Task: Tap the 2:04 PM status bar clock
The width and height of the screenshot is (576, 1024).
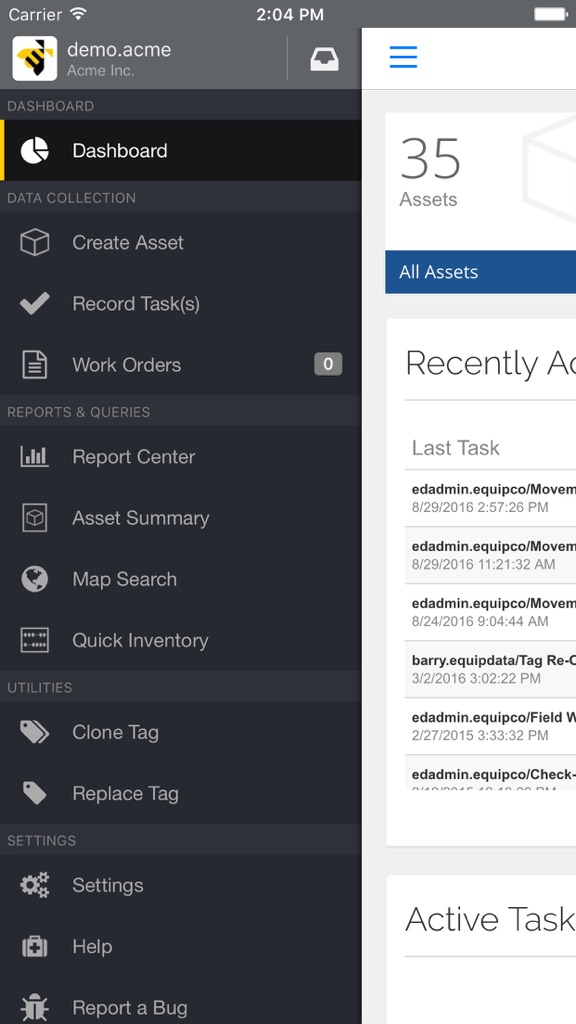Action: tap(289, 14)
